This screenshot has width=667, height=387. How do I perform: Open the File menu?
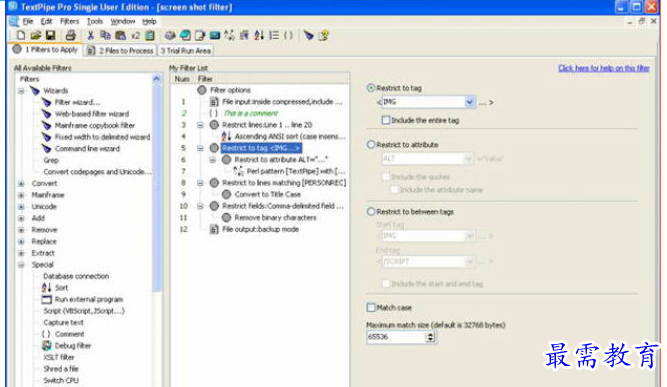[28, 21]
